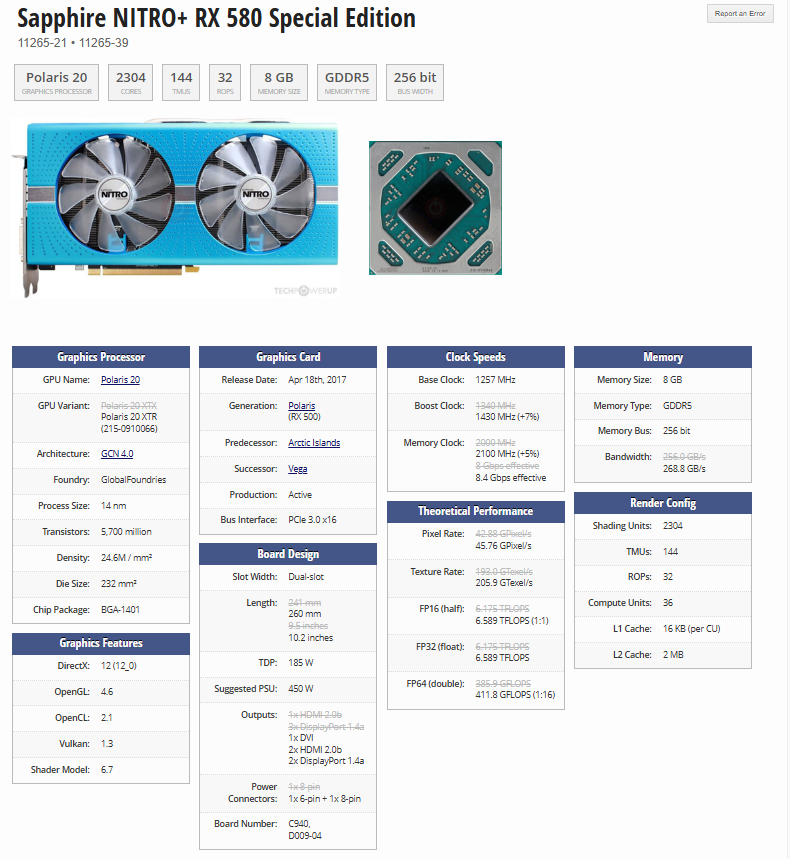Viewport: 790px width, 859px height.
Task: Click the Memory section header
Action: (663, 357)
